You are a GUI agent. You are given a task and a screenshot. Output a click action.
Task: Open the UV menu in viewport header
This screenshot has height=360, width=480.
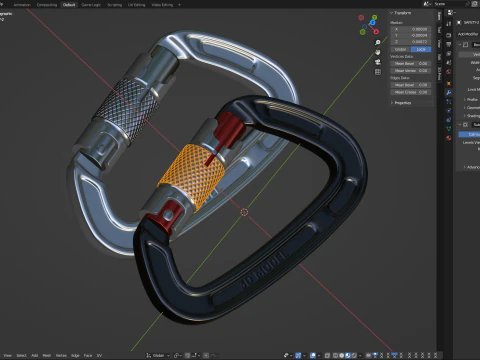(99, 355)
